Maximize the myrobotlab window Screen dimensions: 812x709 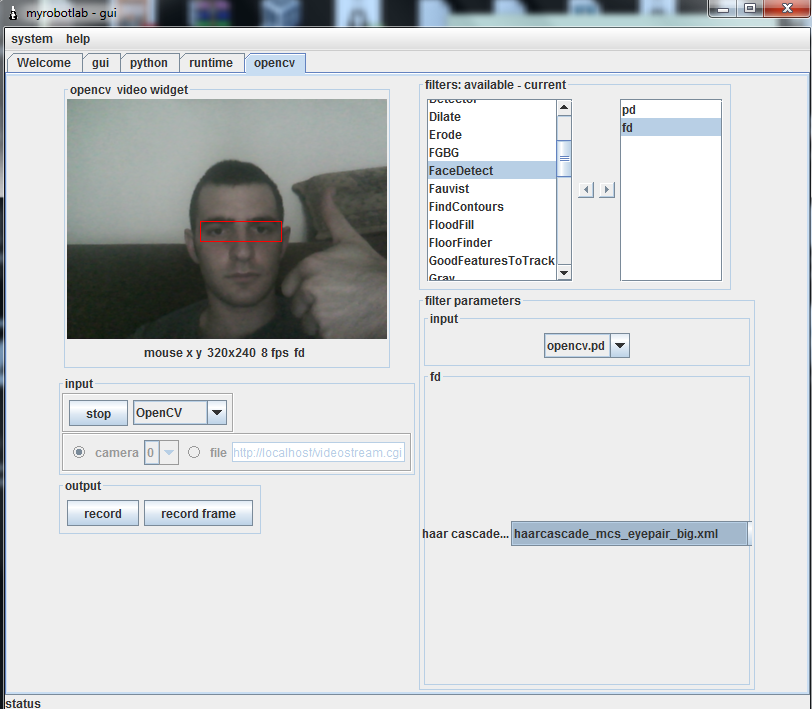750,9
